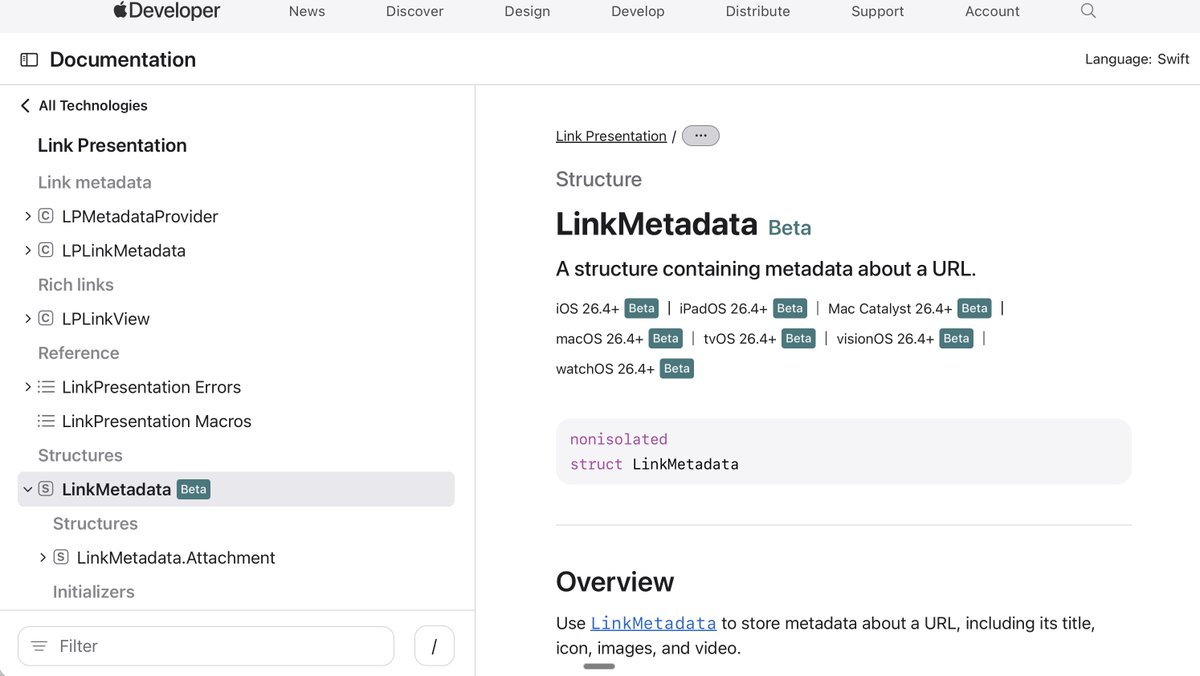Follow the LinkMetadata link in Overview
Screen dimensions: 1200x676
[653, 623]
